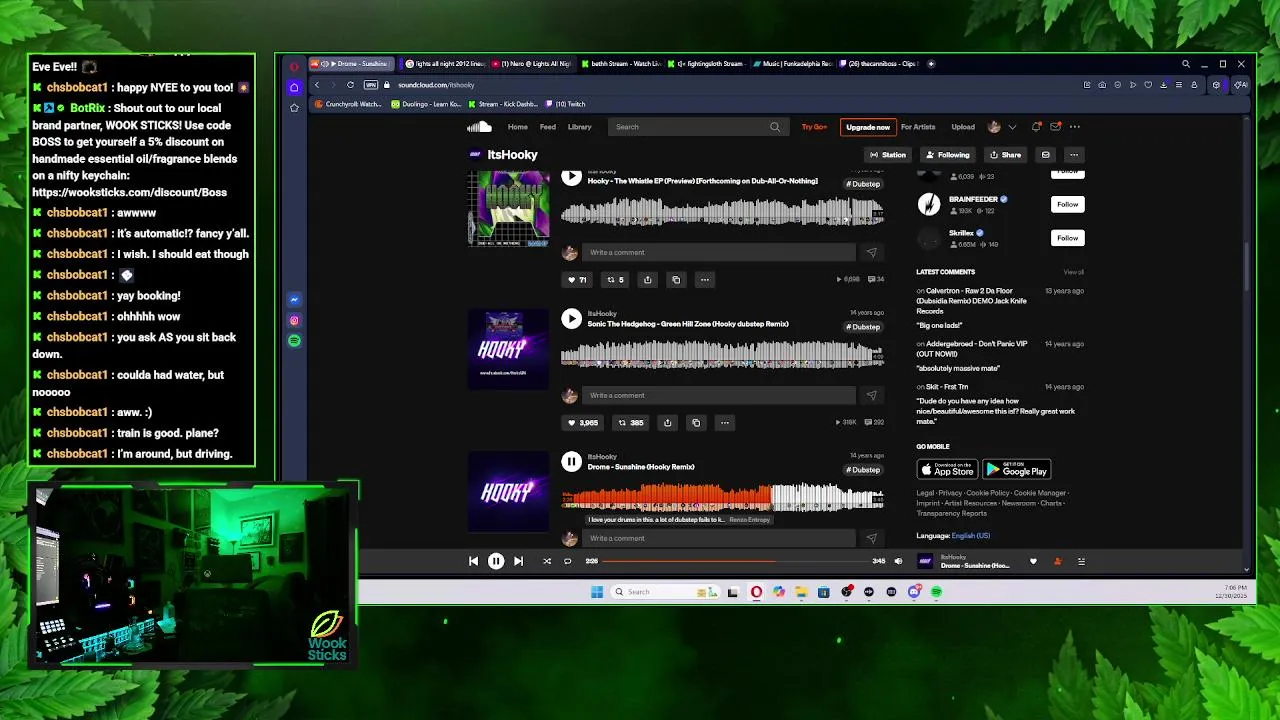Viewport: 1280px width, 720px height.
Task: Open more options beside the profile message button
Action: pyautogui.click(x=1073, y=155)
